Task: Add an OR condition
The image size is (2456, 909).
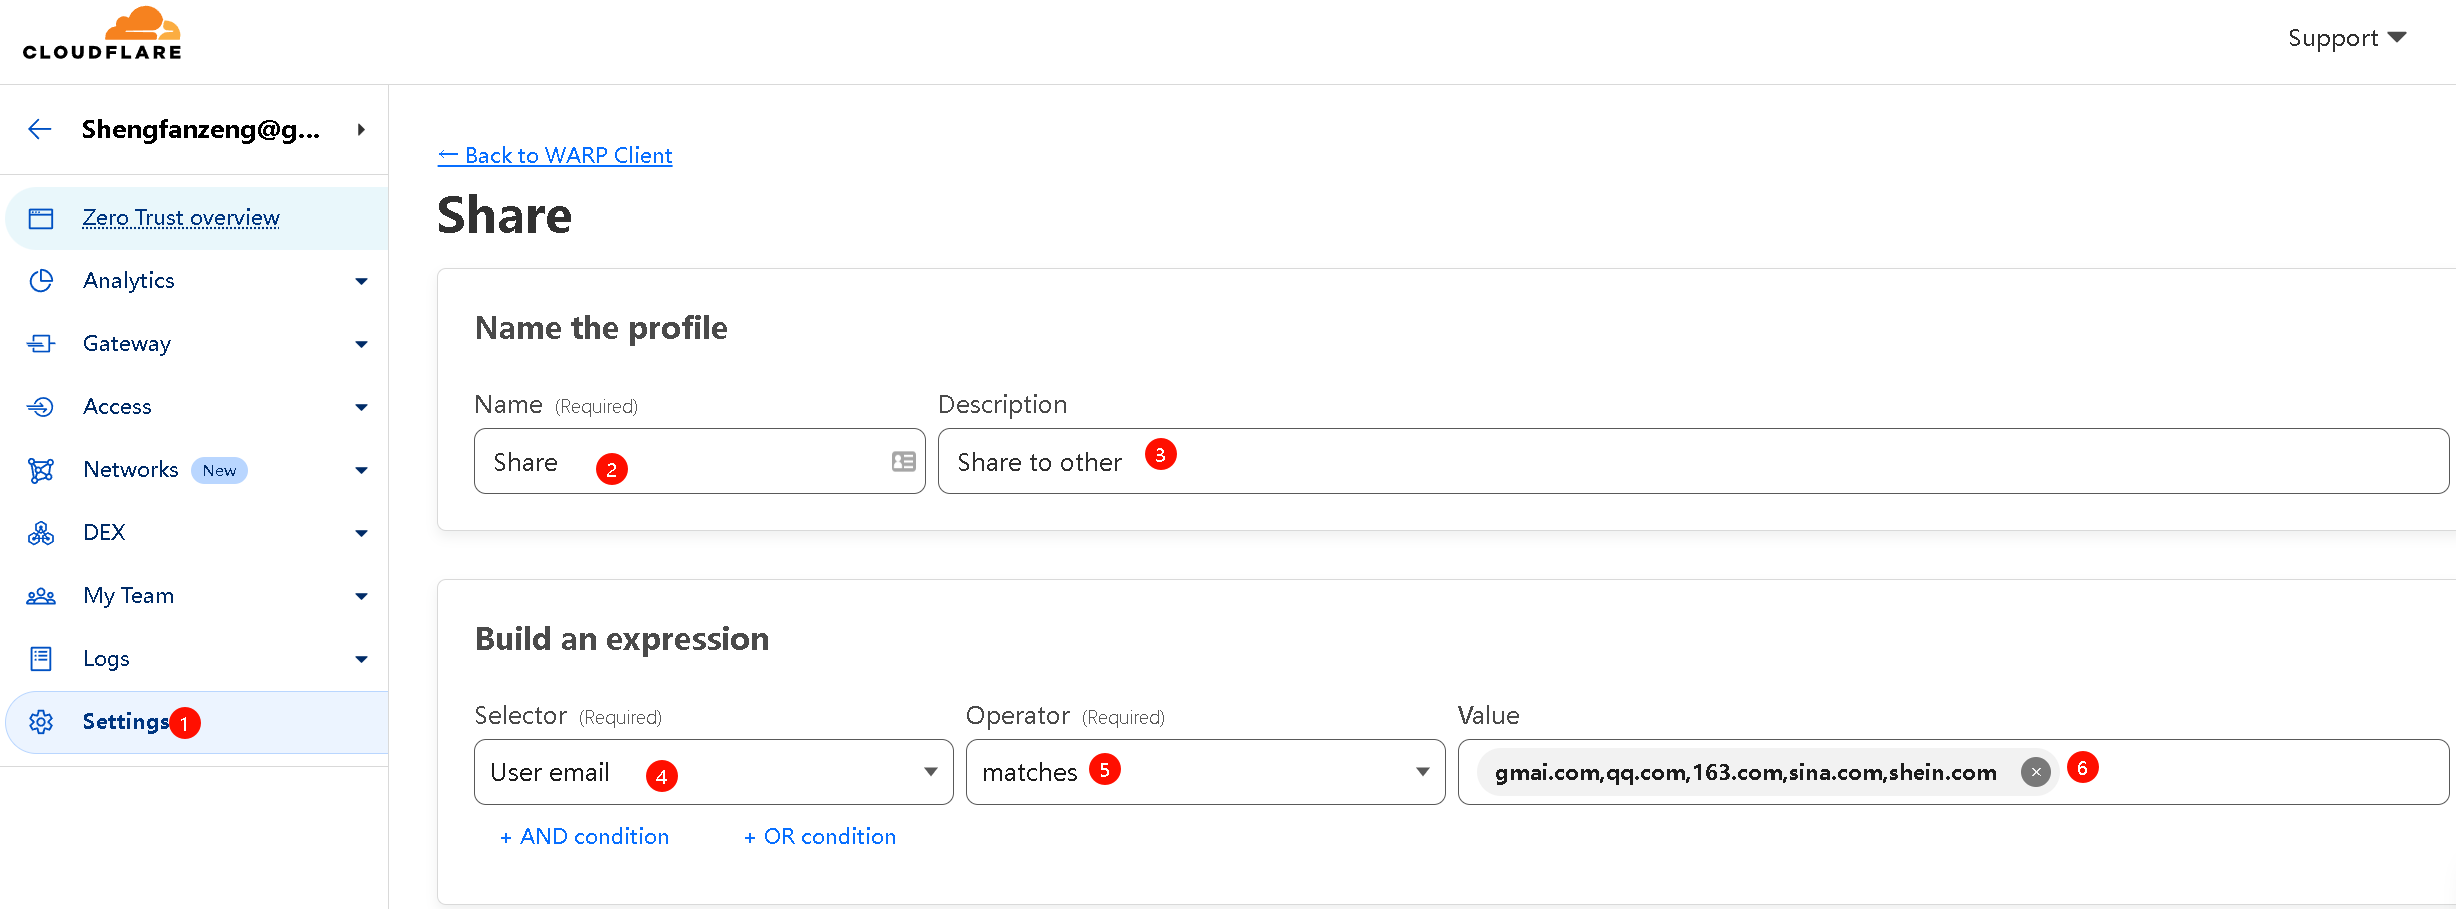Action: pyautogui.click(x=820, y=837)
